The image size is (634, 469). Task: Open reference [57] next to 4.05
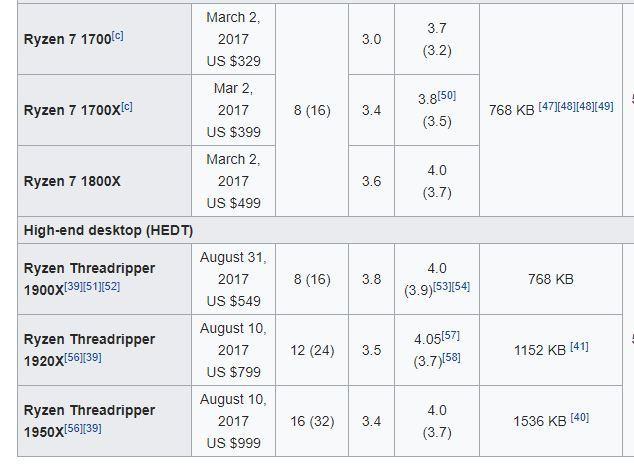(x=450, y=336)
